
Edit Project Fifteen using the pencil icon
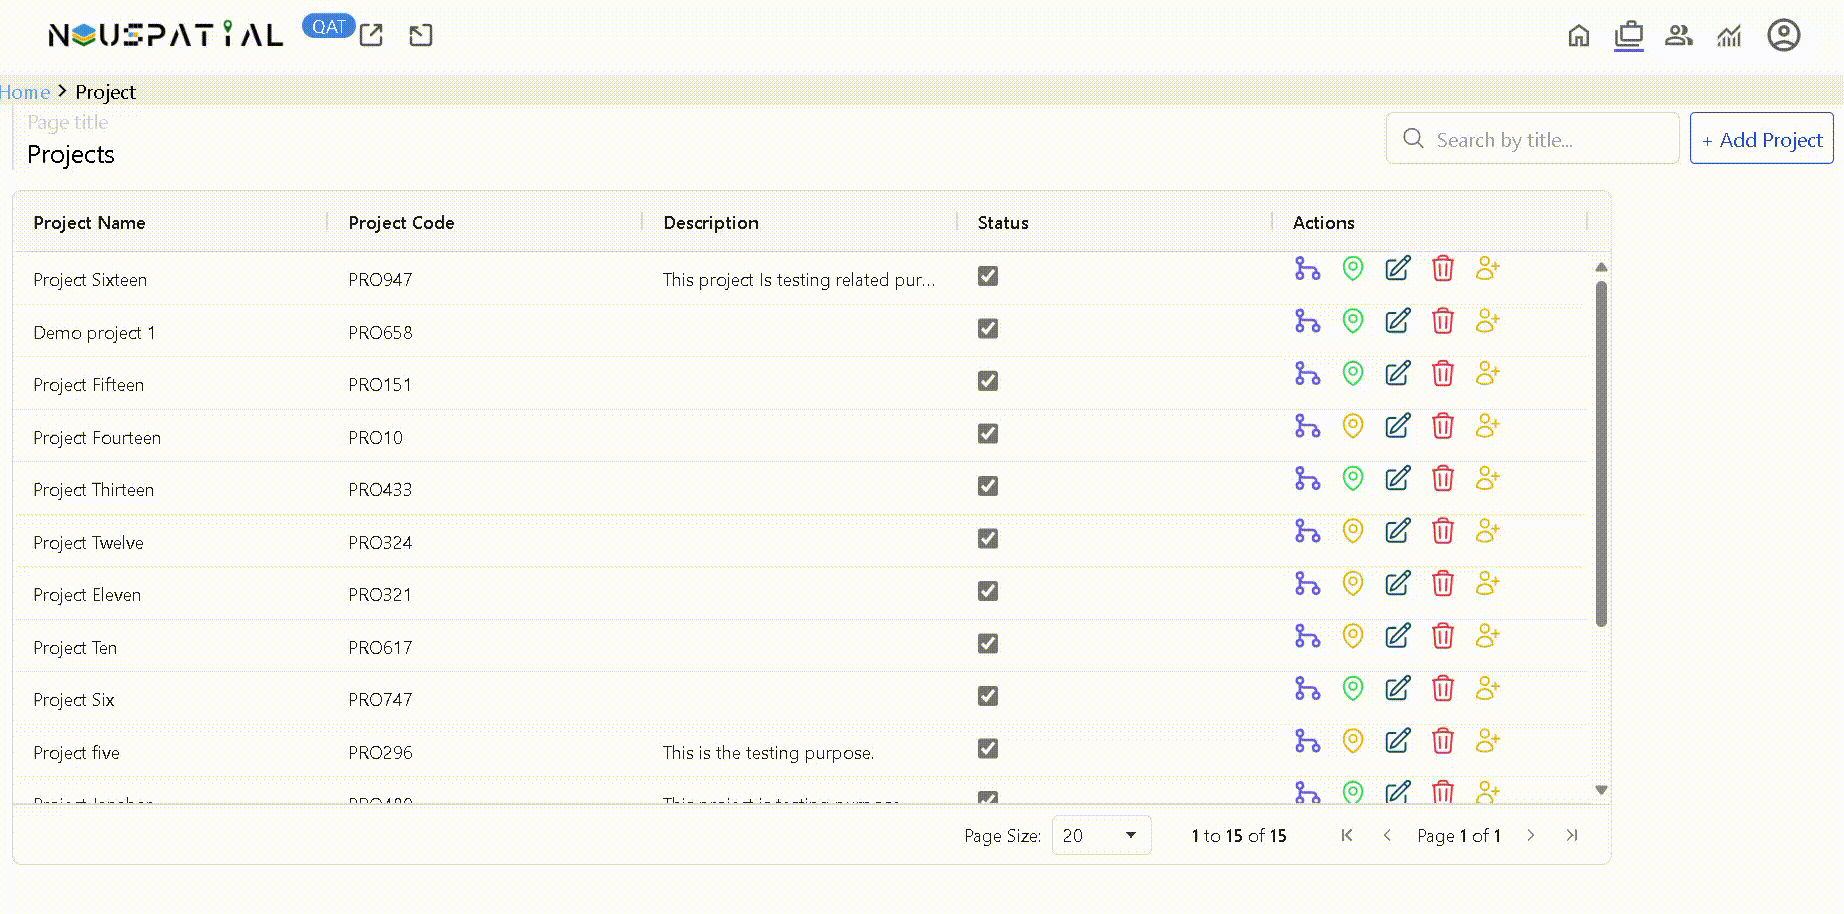point(1397,374)
